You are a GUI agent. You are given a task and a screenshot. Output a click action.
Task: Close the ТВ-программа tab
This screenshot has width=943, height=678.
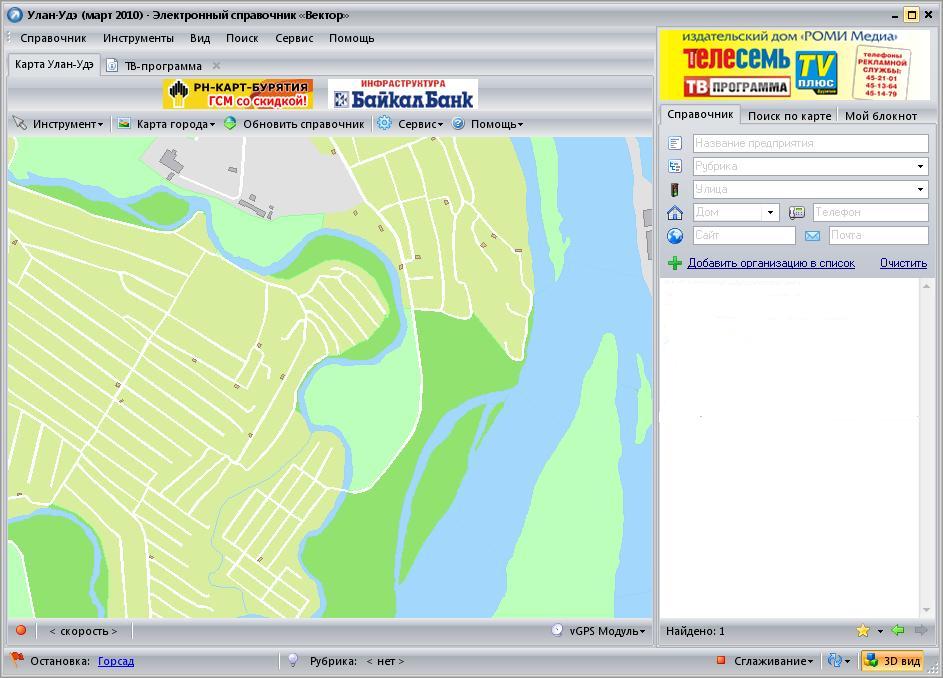click(x=216, y=66)
